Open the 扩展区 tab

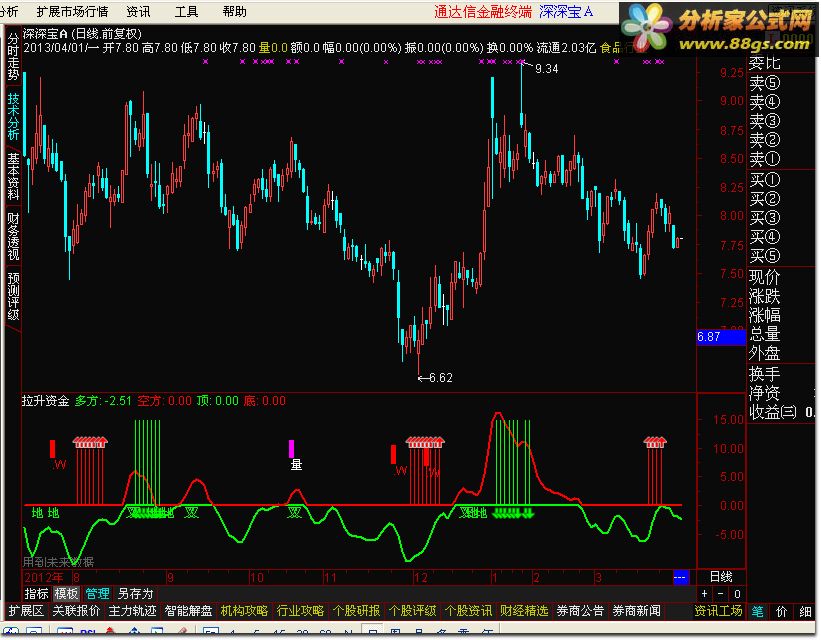(26, 611)
